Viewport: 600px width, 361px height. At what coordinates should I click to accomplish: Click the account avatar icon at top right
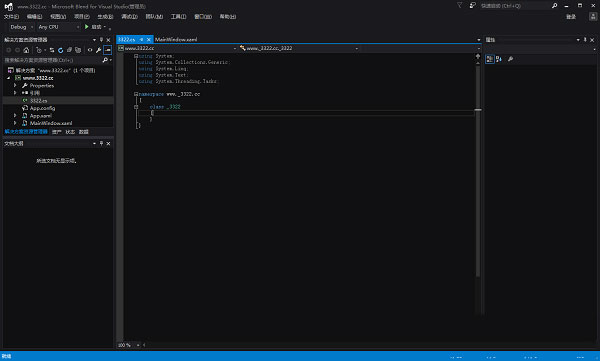[x=593, y=16]
